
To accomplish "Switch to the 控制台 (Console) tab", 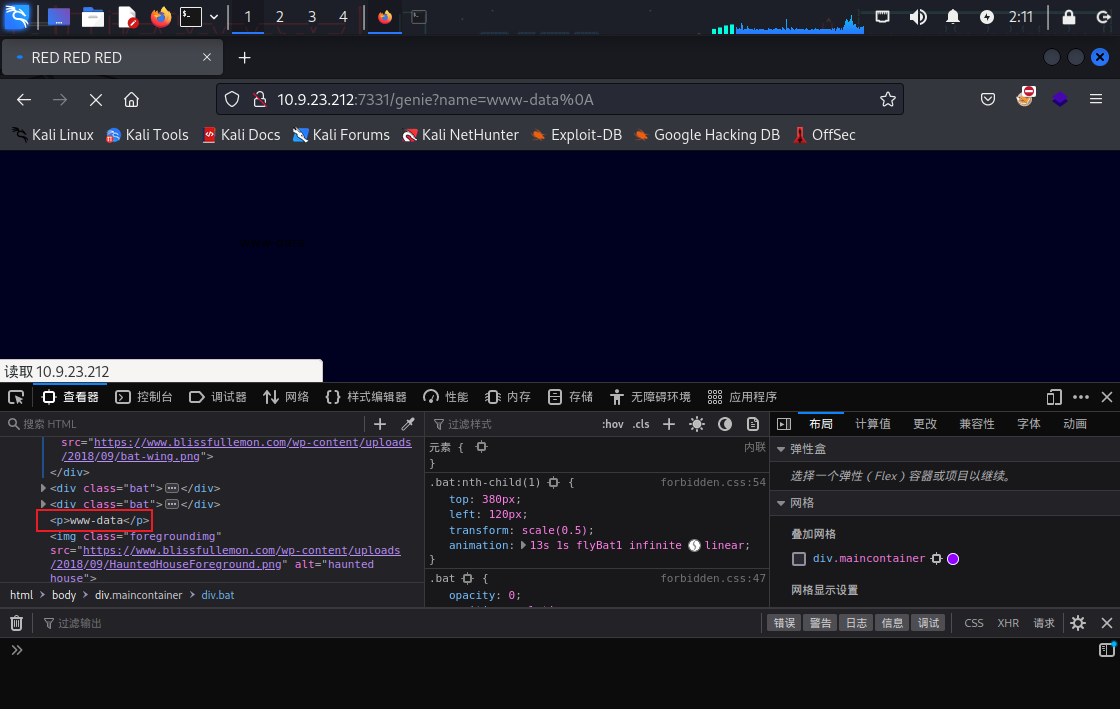I will [x=144, y=397].
